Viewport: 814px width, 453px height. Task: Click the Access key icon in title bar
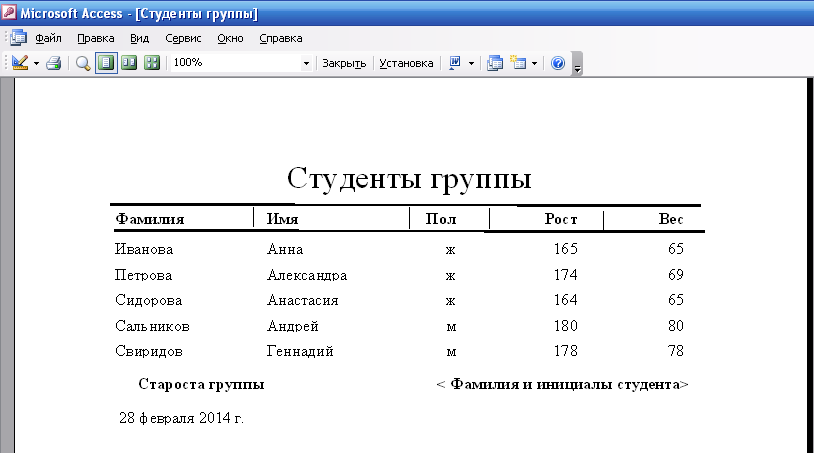pyautogui.click(x=8, y=12)
